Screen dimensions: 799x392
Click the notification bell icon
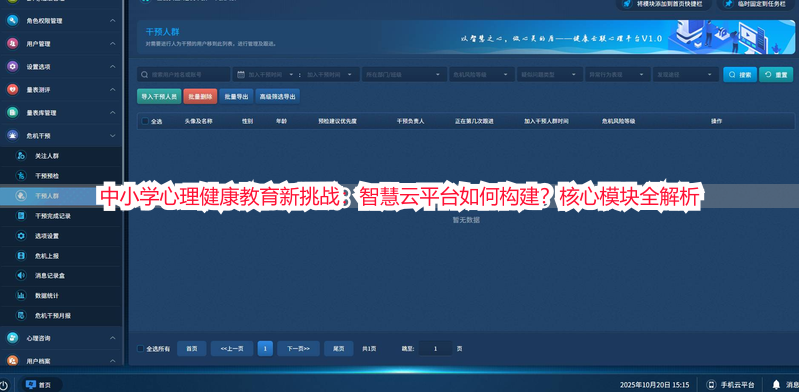pyautogui.click(x=776, y=384)
